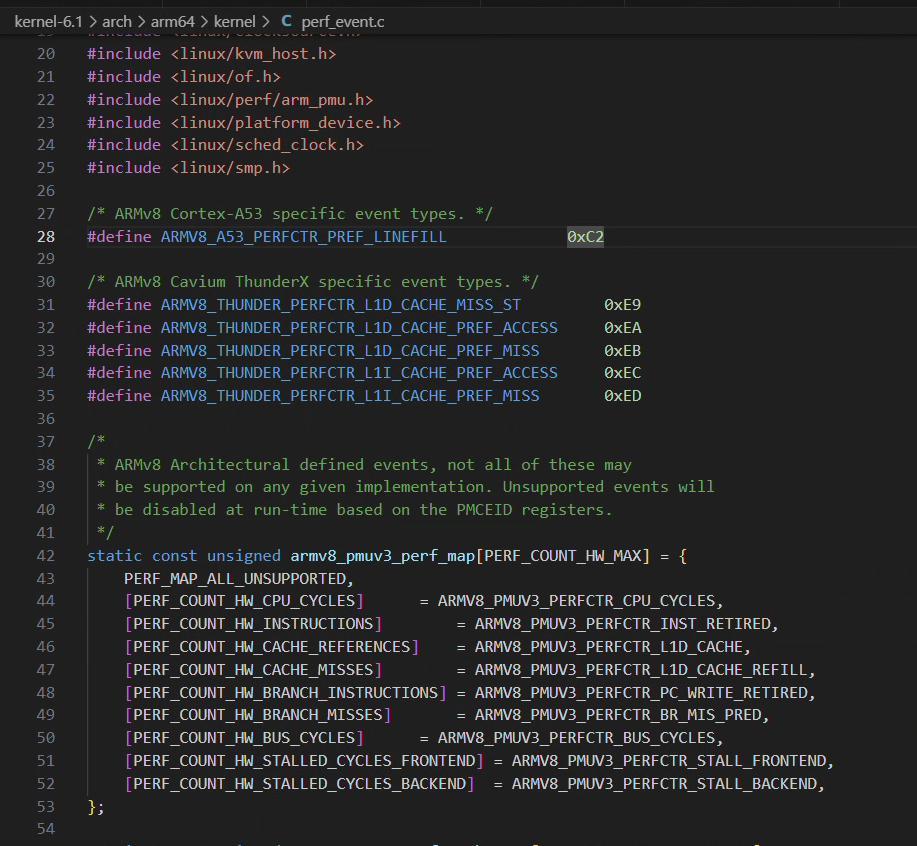917x846 pixels.
Task: Click line number 42 in gutter
Action: point(46,555)
